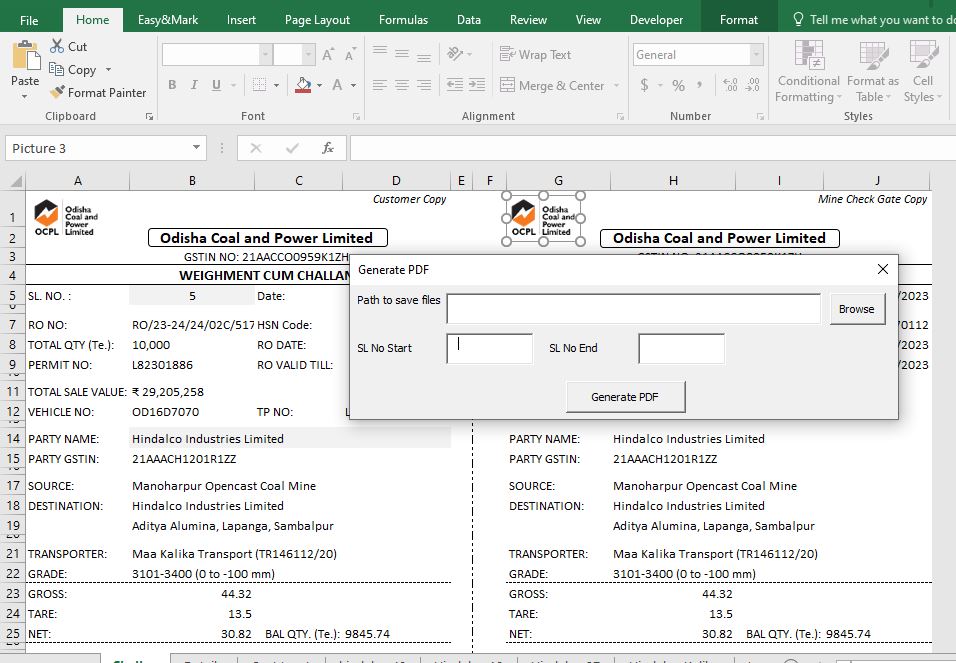
Task: Click the Cut scissors icon
Action: [x=58, y=46]
